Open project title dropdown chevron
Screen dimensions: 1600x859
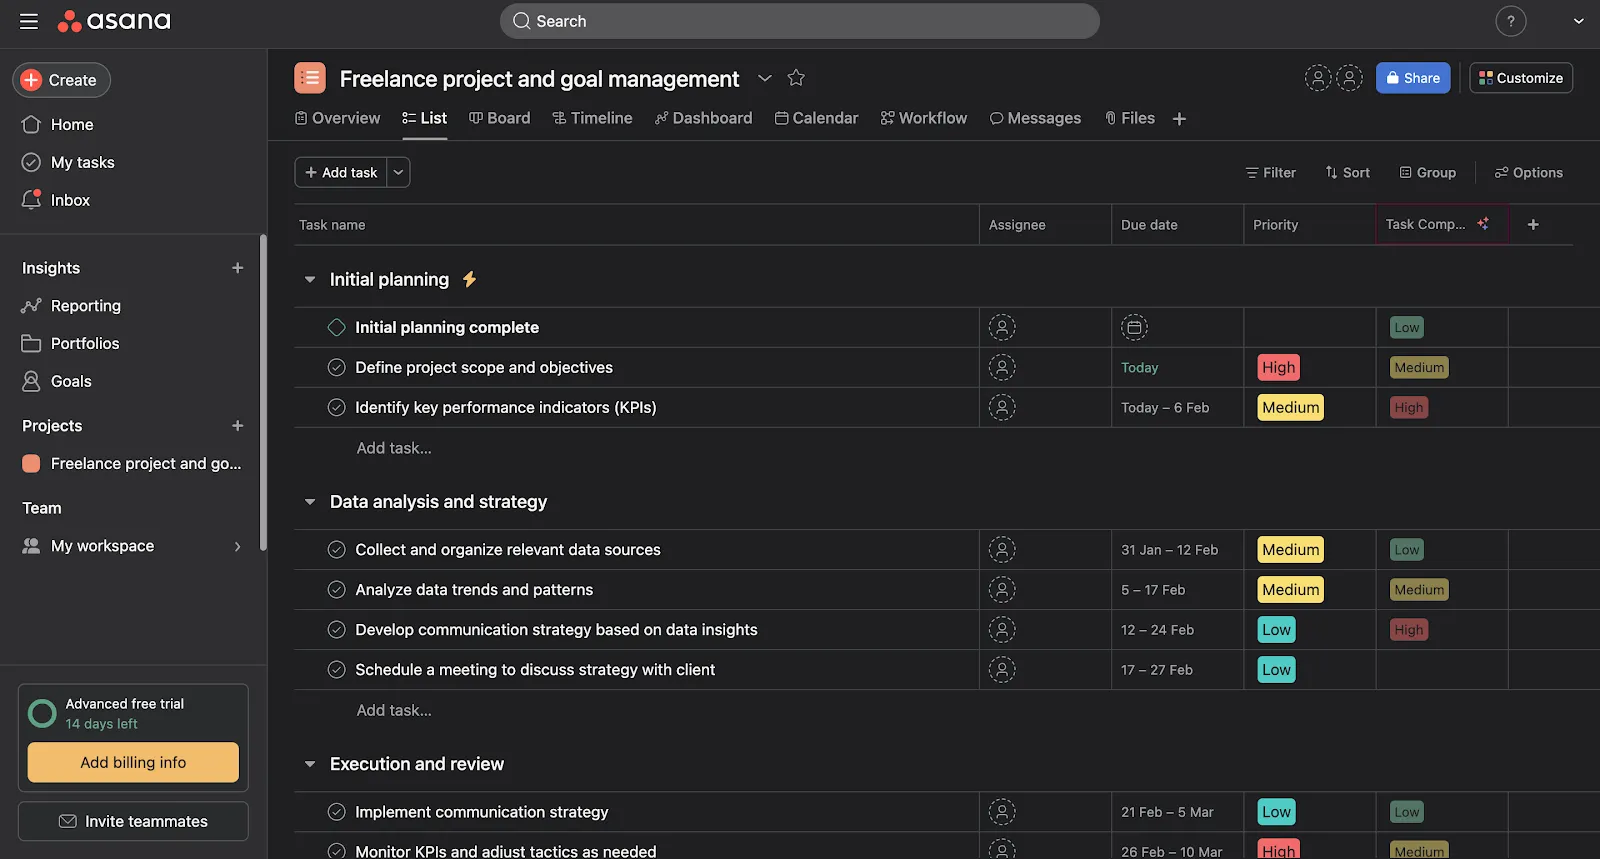pos(765,78)
